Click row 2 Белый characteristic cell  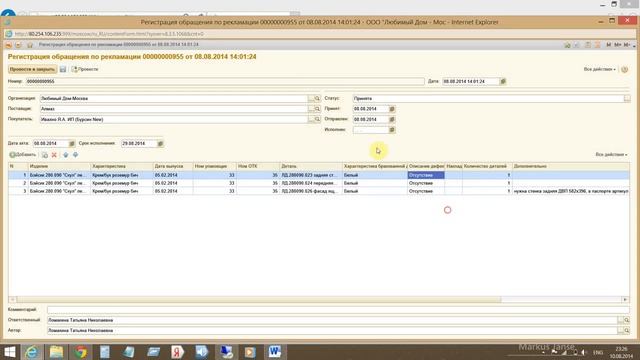tap(374, 183)
